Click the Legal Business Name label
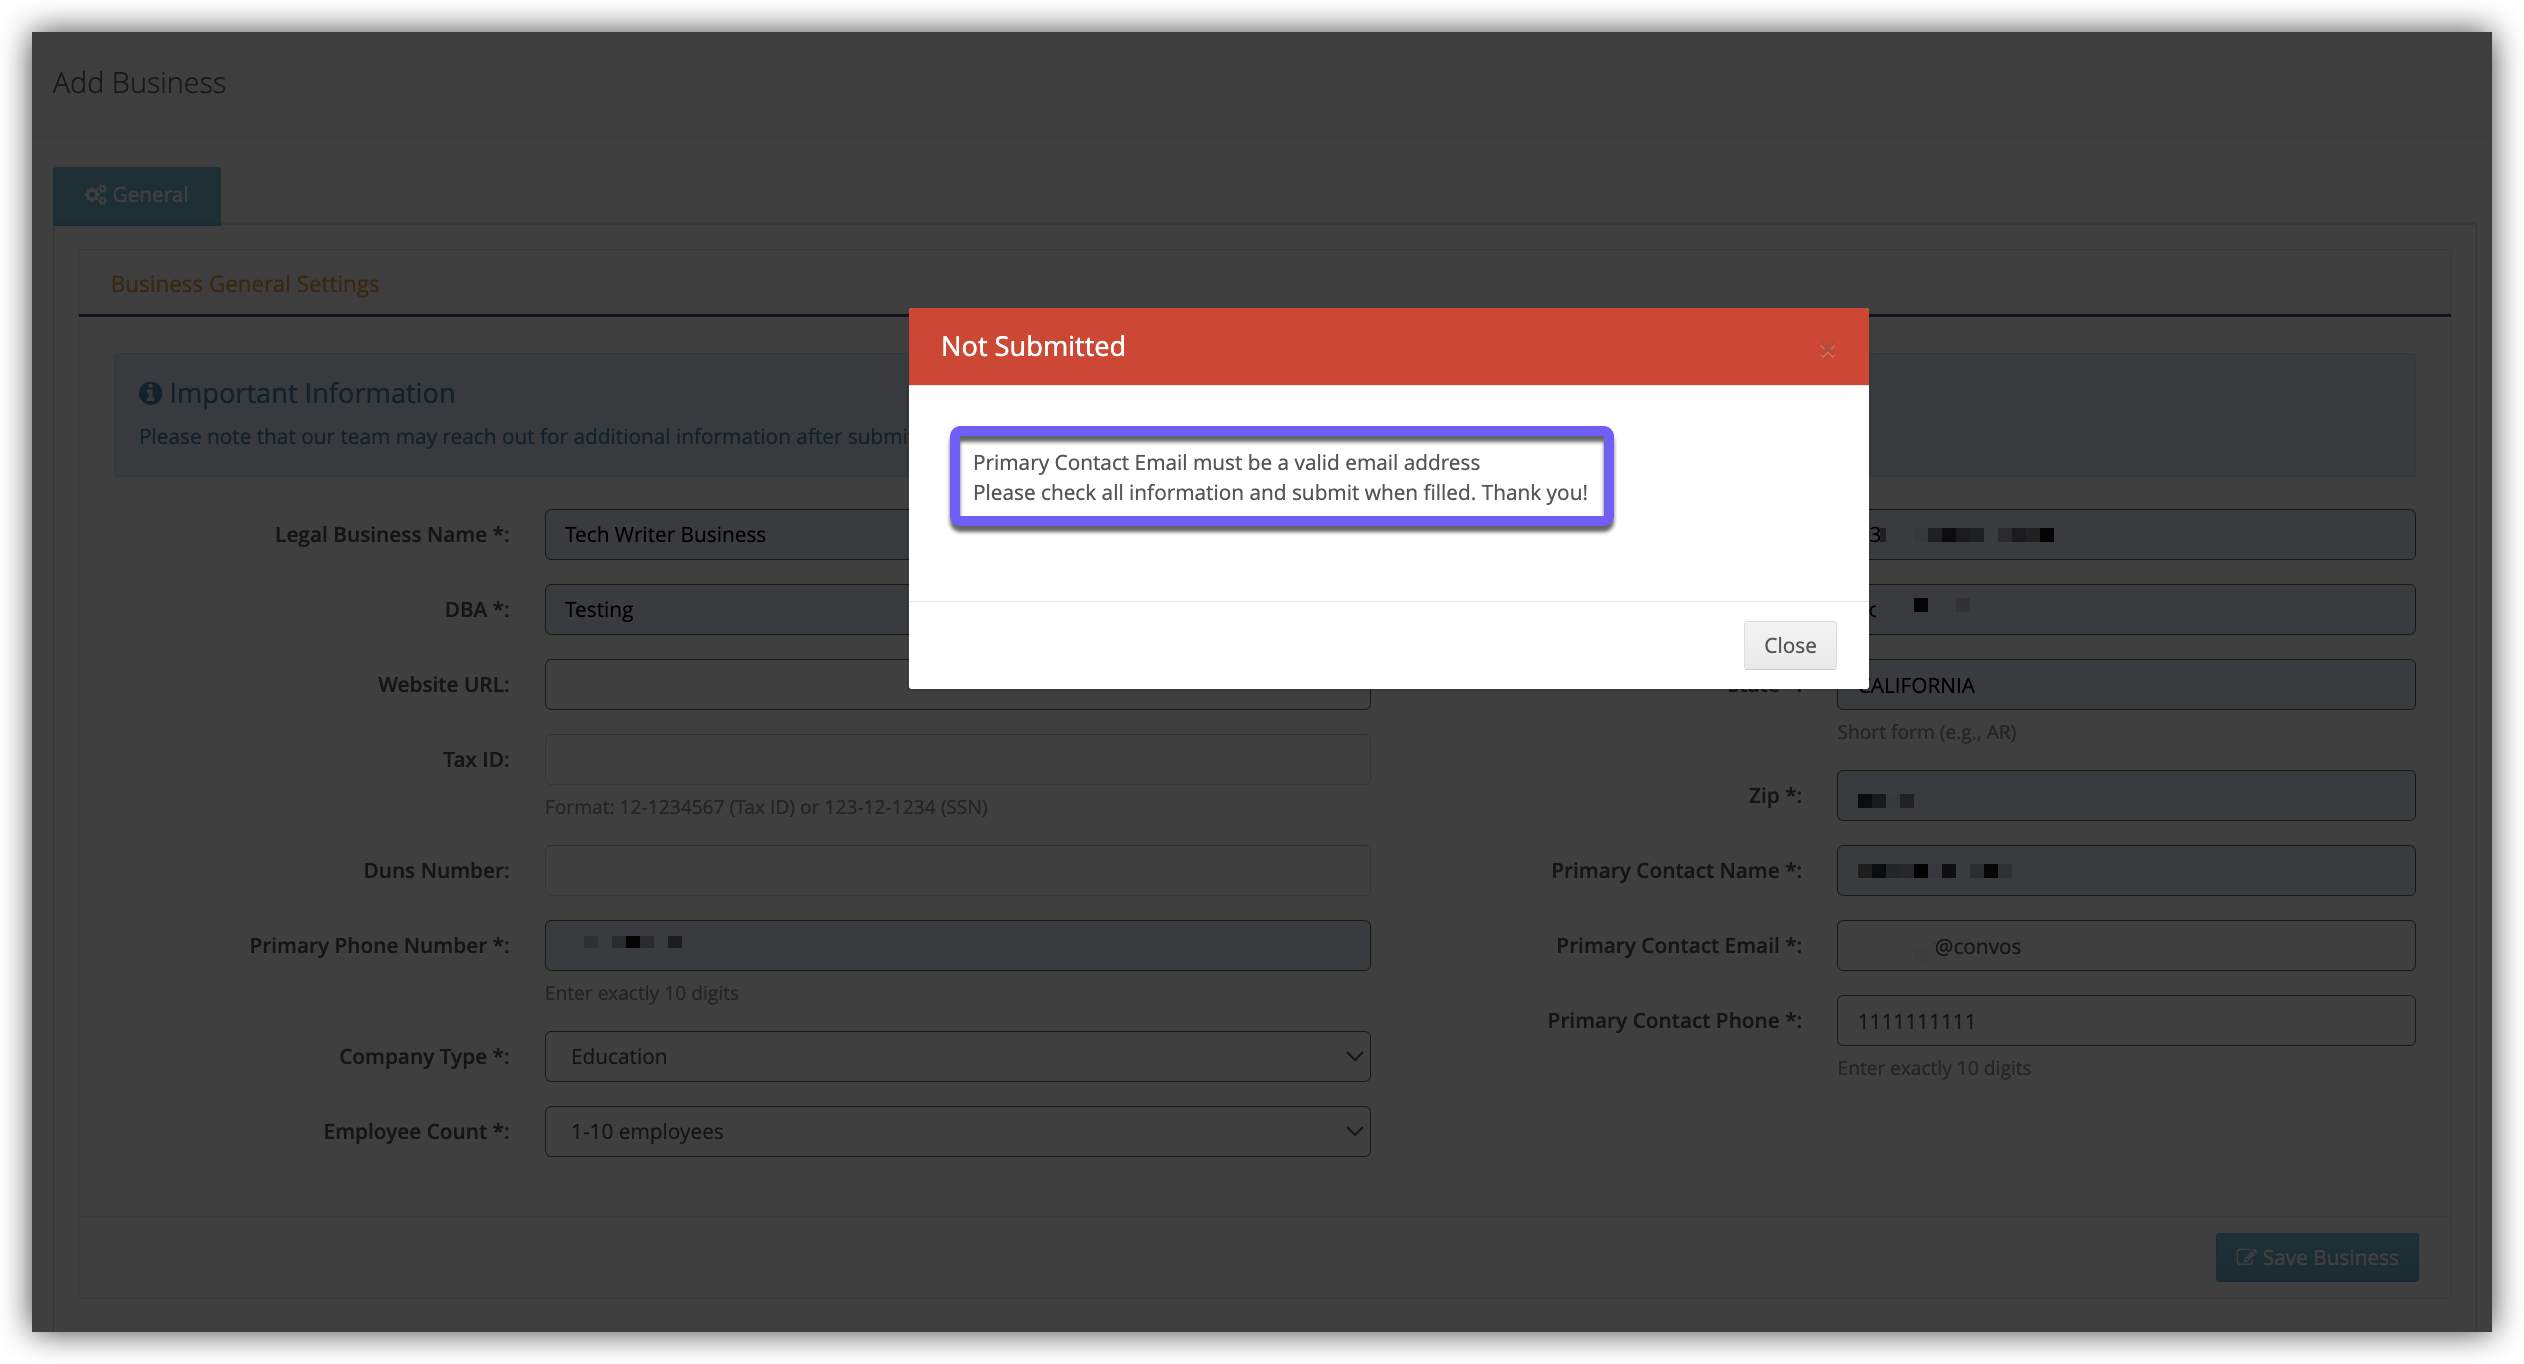The height and width of the screenshot is (1364, 2524). tap(392, 534)
